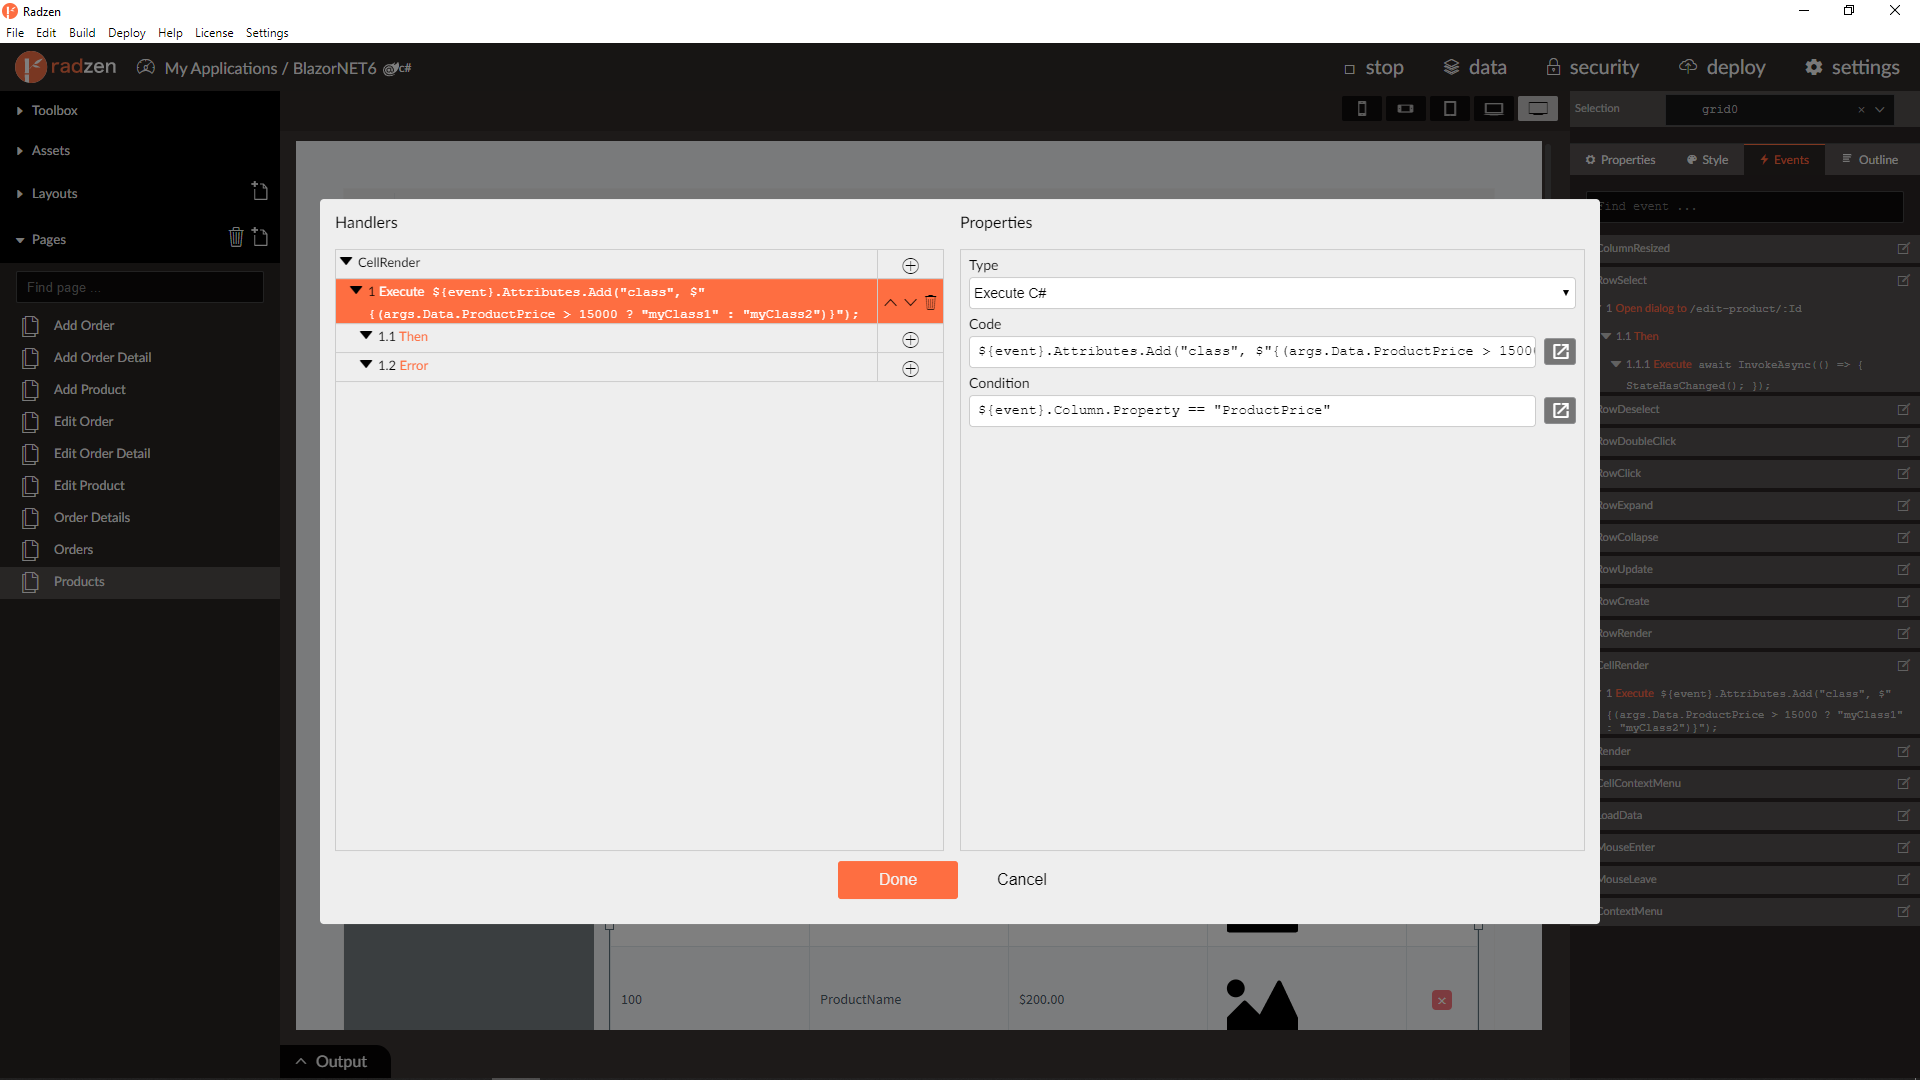This screenshot has width=1920, height=1080.
Task: Open the Condition field expand icon
Action: click(1559, 410)
